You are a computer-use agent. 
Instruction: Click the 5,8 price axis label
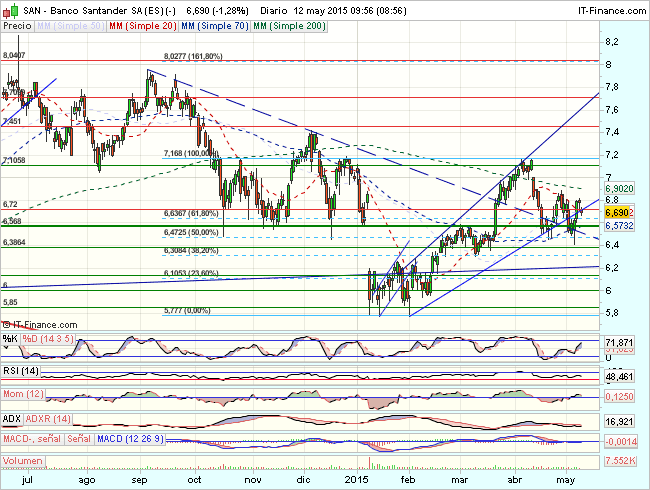612,313
